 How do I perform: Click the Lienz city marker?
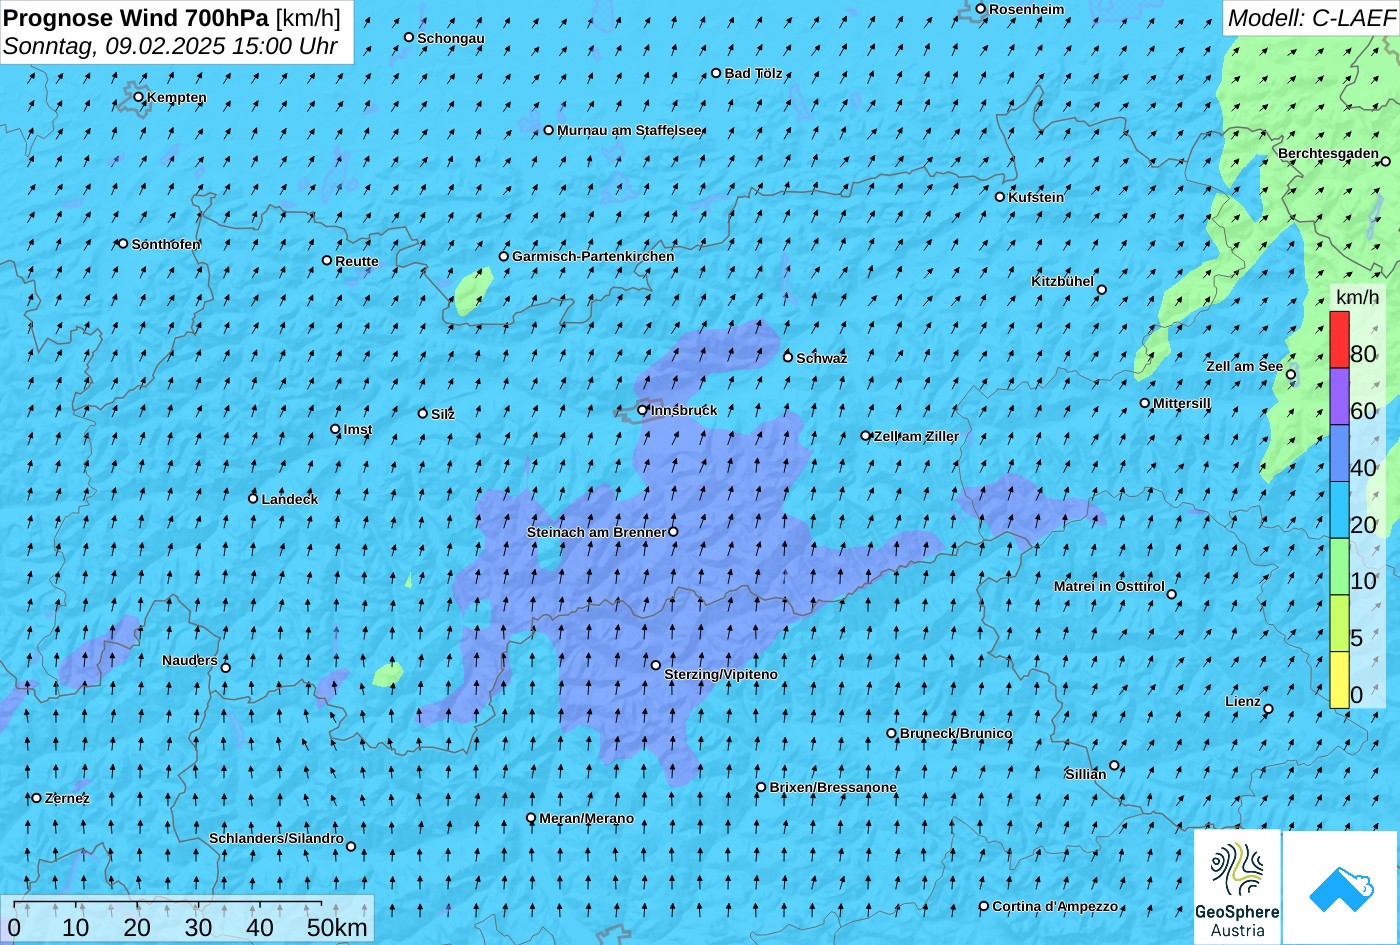[1268, 709]
